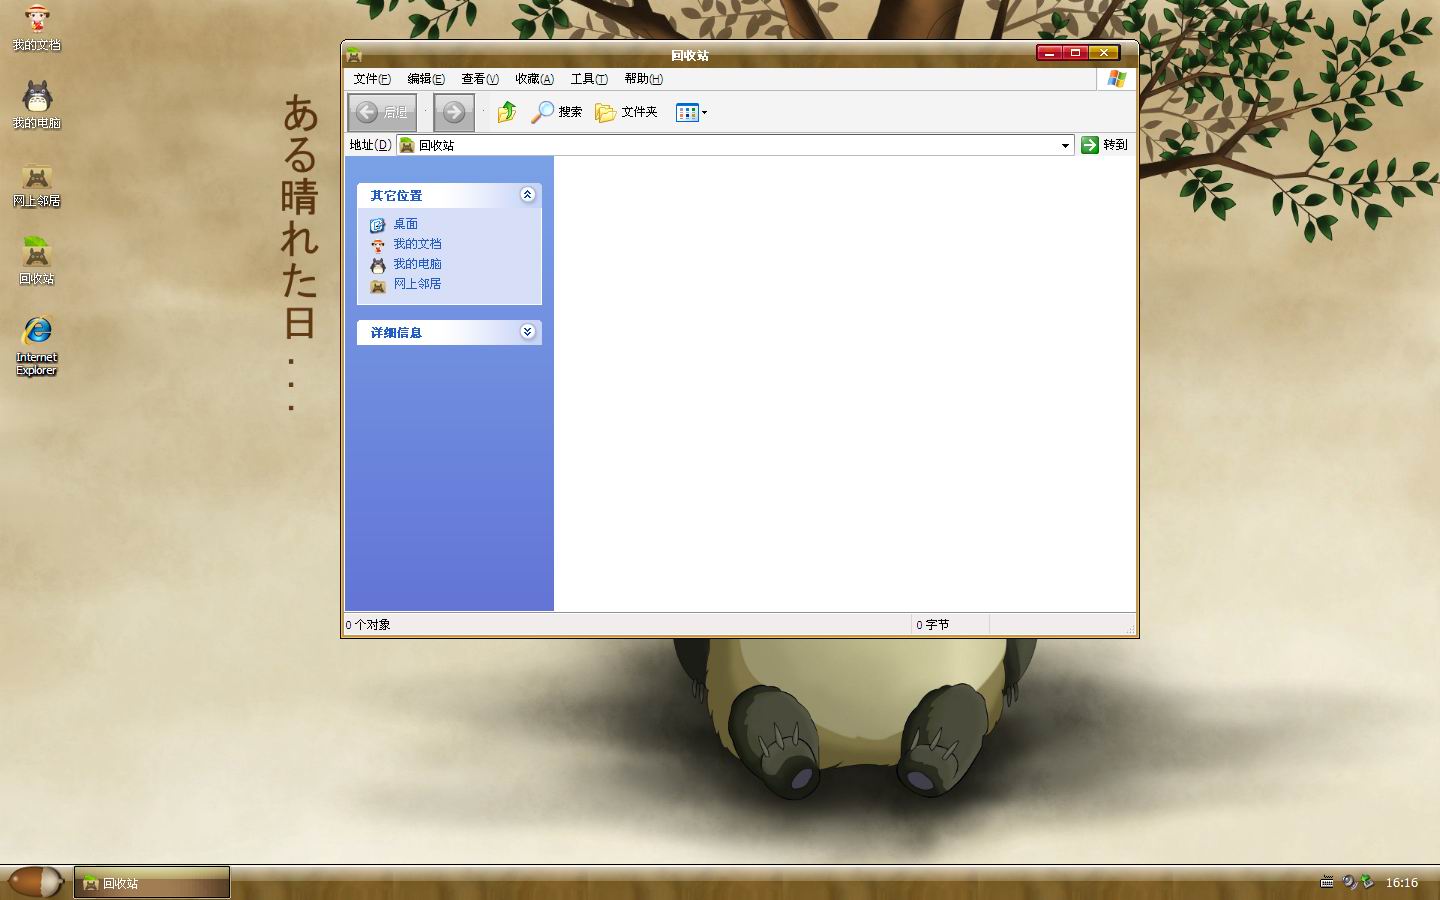Click the 0 字节 status text

pyautogui.click(x=933, y=625)
